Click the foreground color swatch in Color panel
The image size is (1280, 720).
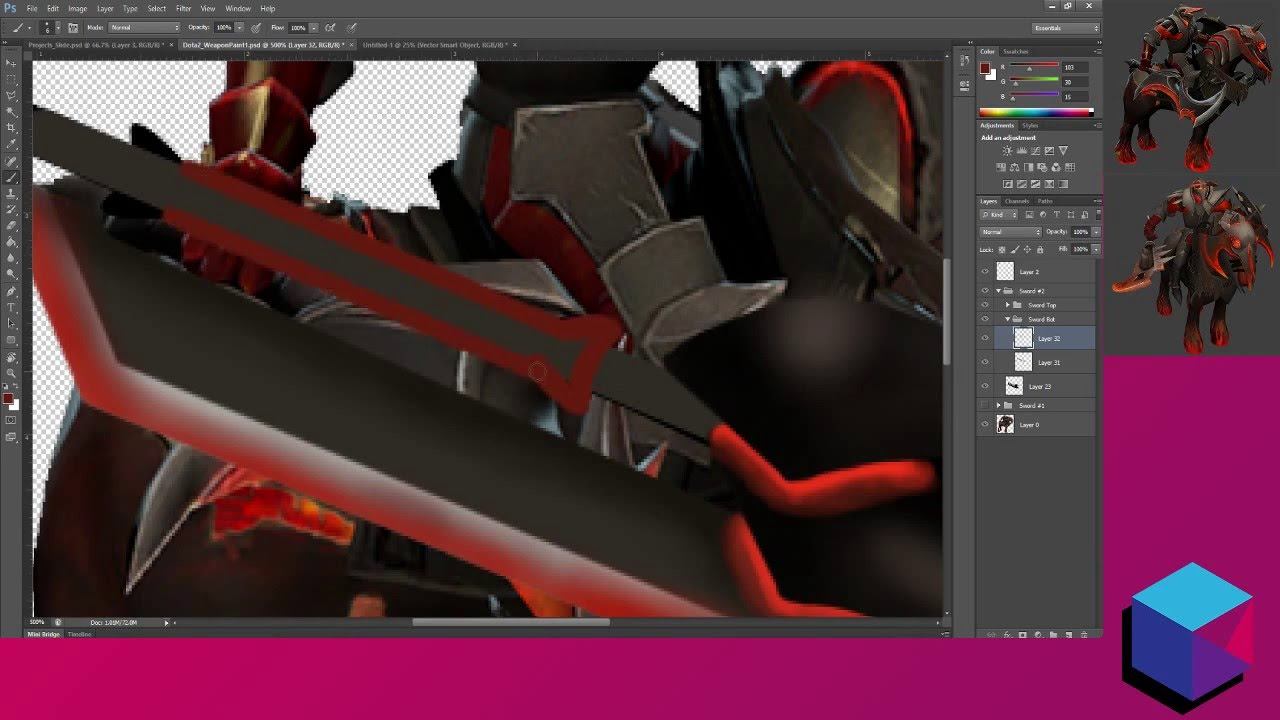point(985,68)
